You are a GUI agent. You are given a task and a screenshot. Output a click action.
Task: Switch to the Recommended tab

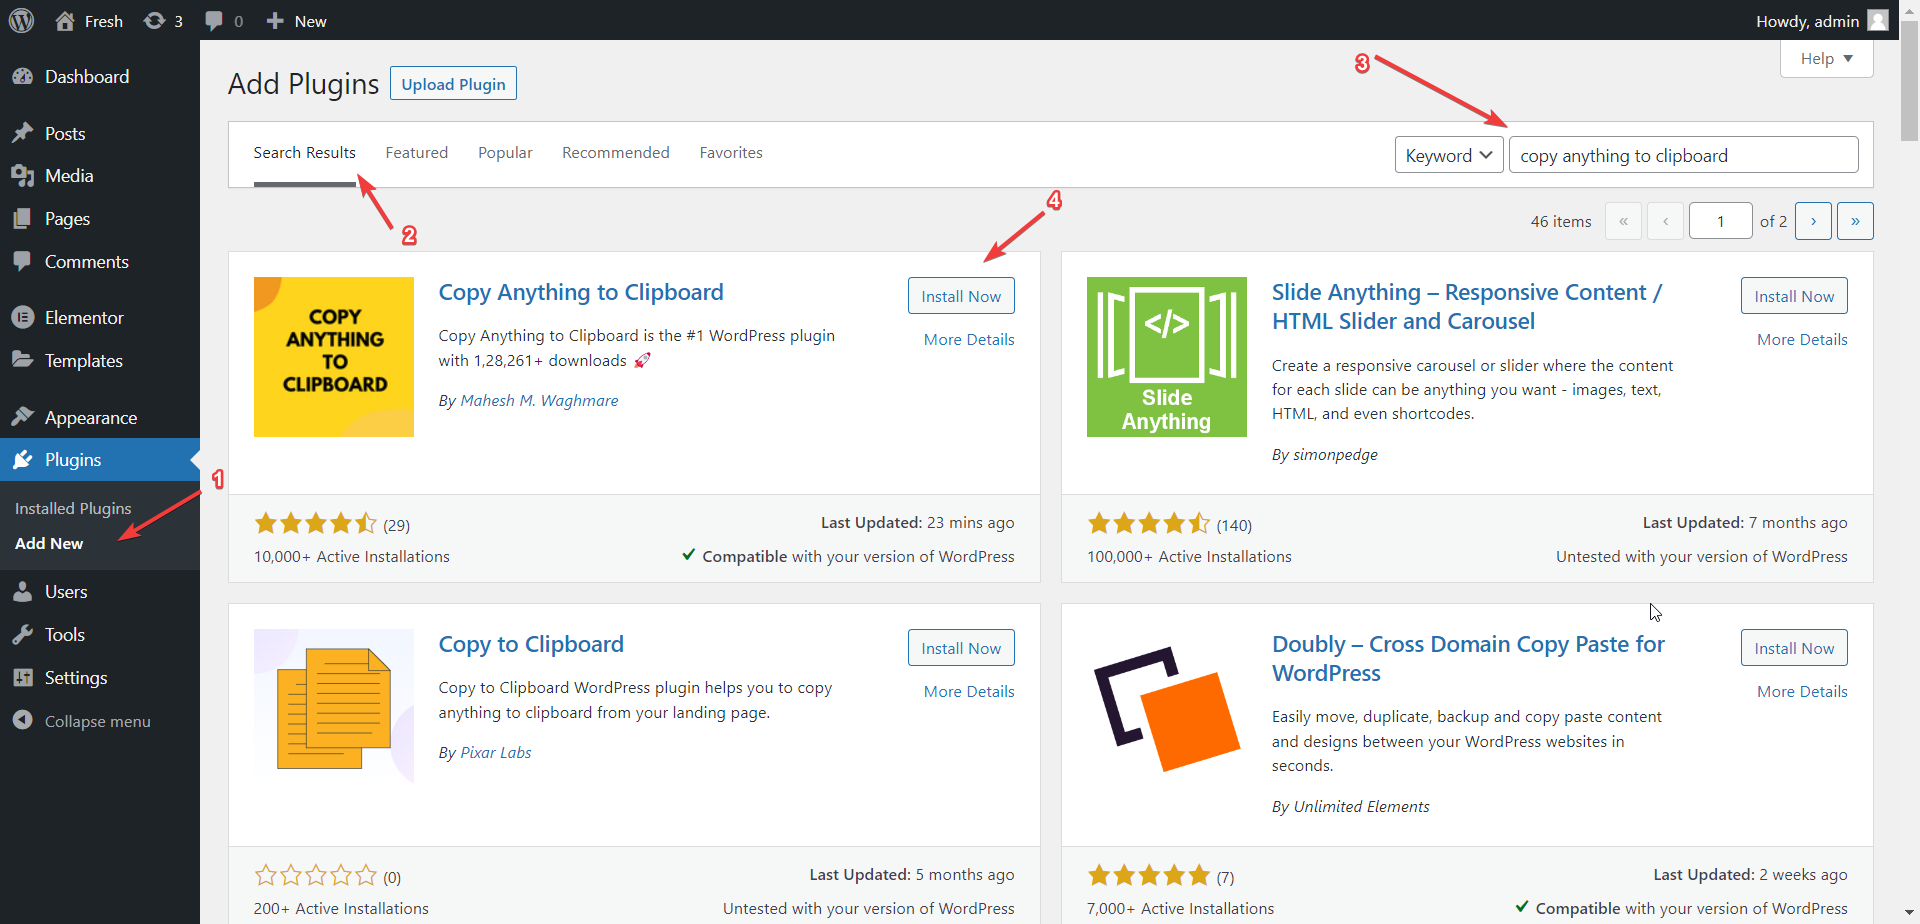[x=616, y=153]
